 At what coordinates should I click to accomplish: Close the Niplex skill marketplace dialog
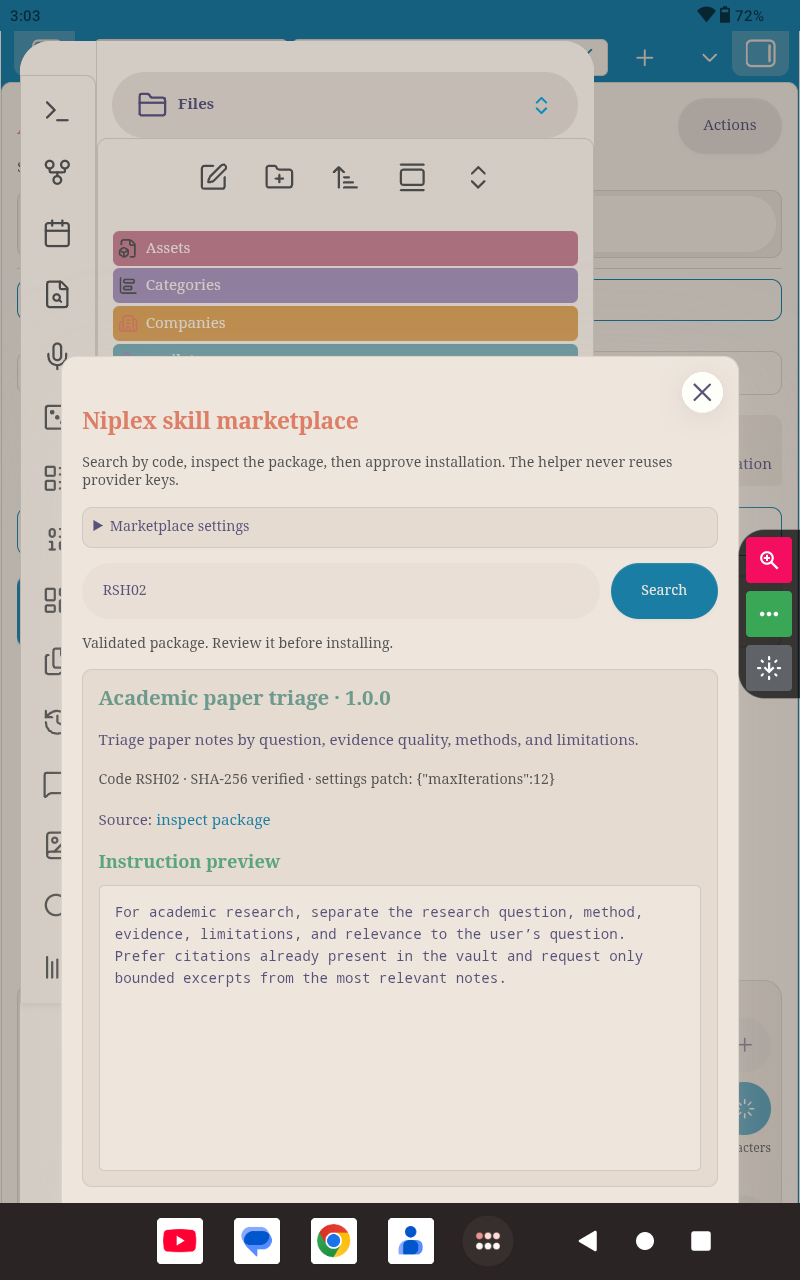(x=702, y=392)
